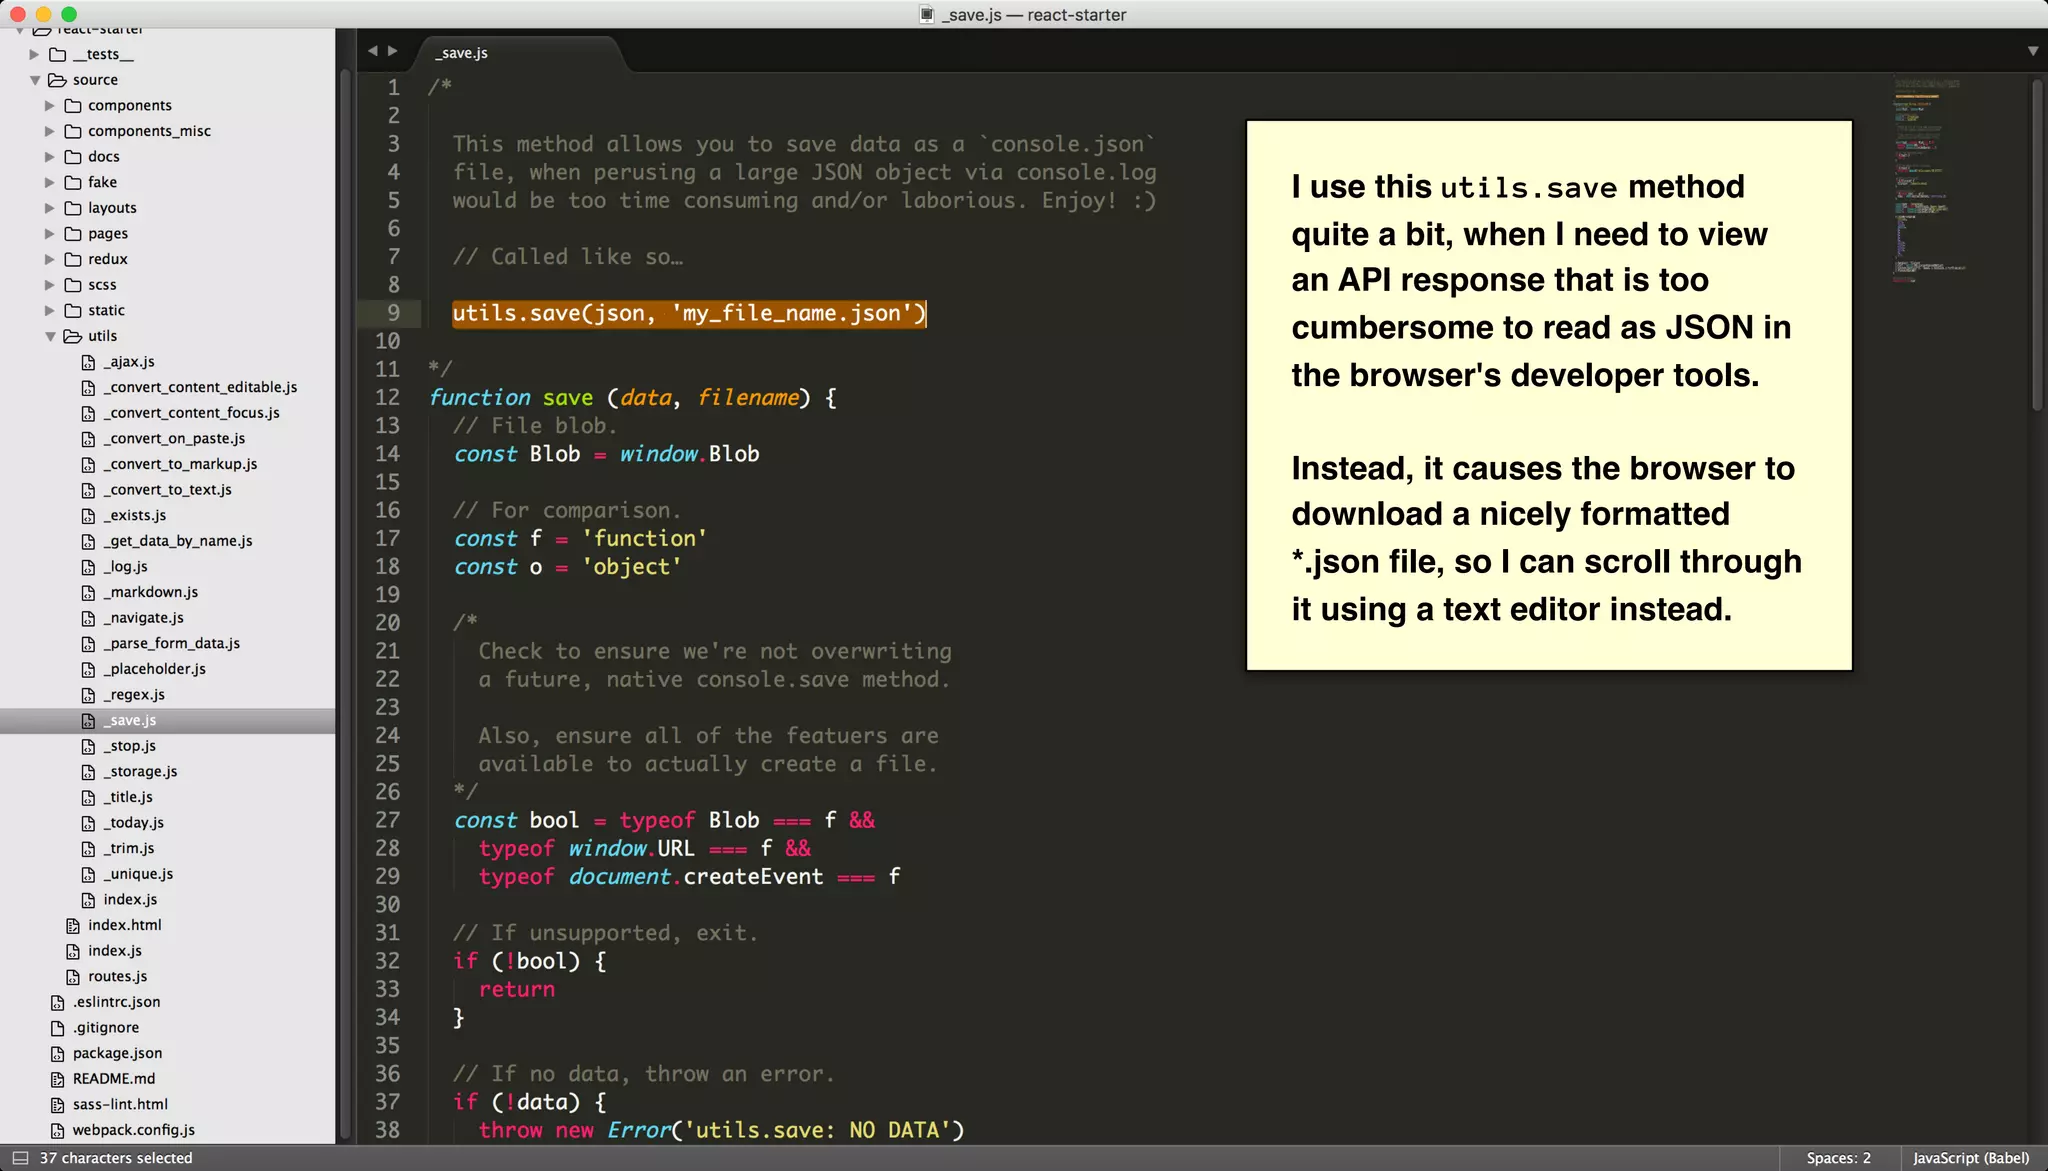Click the utils folder icon

73,336
